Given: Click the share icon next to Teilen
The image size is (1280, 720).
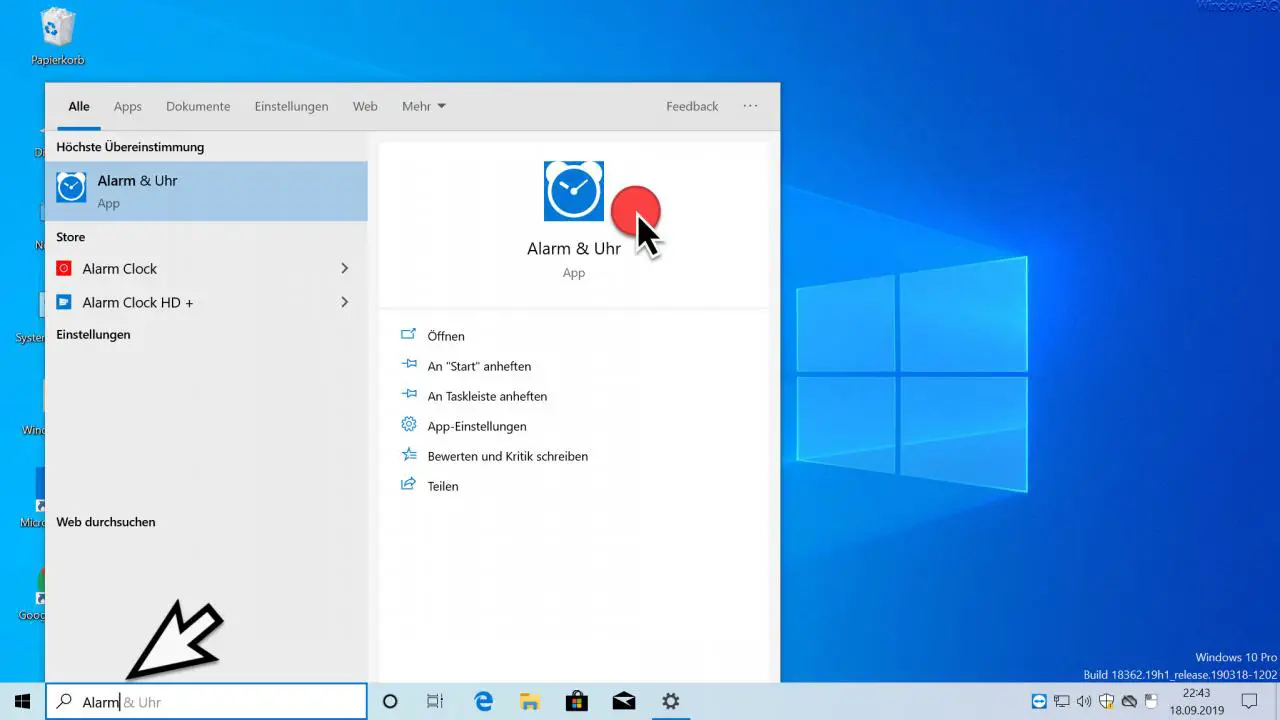Looking at the screenshot, I should (x=408, y=485).
